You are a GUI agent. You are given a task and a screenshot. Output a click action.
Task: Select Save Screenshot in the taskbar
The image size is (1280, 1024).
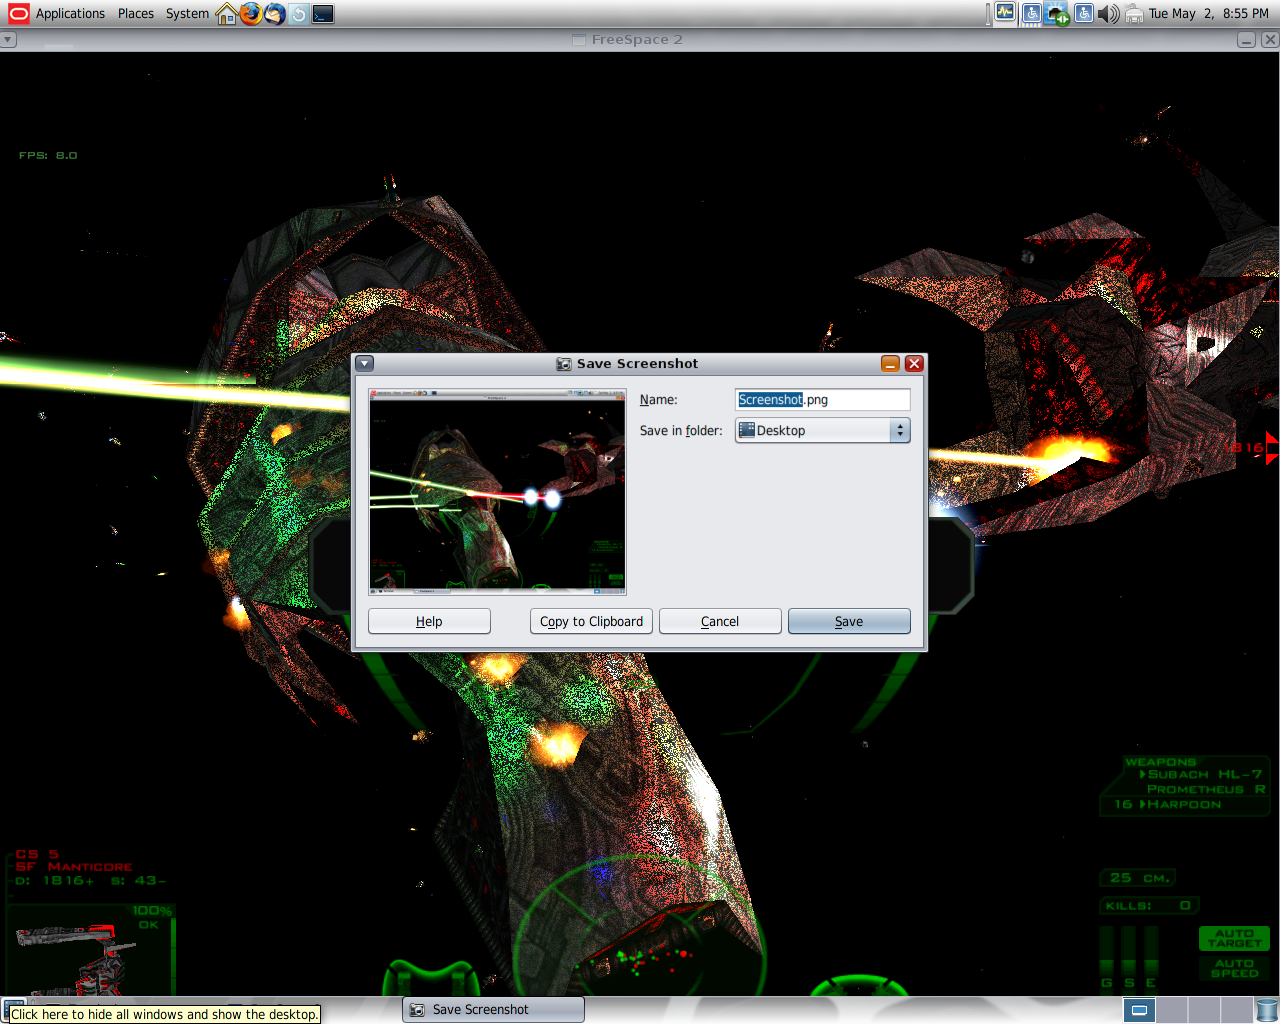493,1010
